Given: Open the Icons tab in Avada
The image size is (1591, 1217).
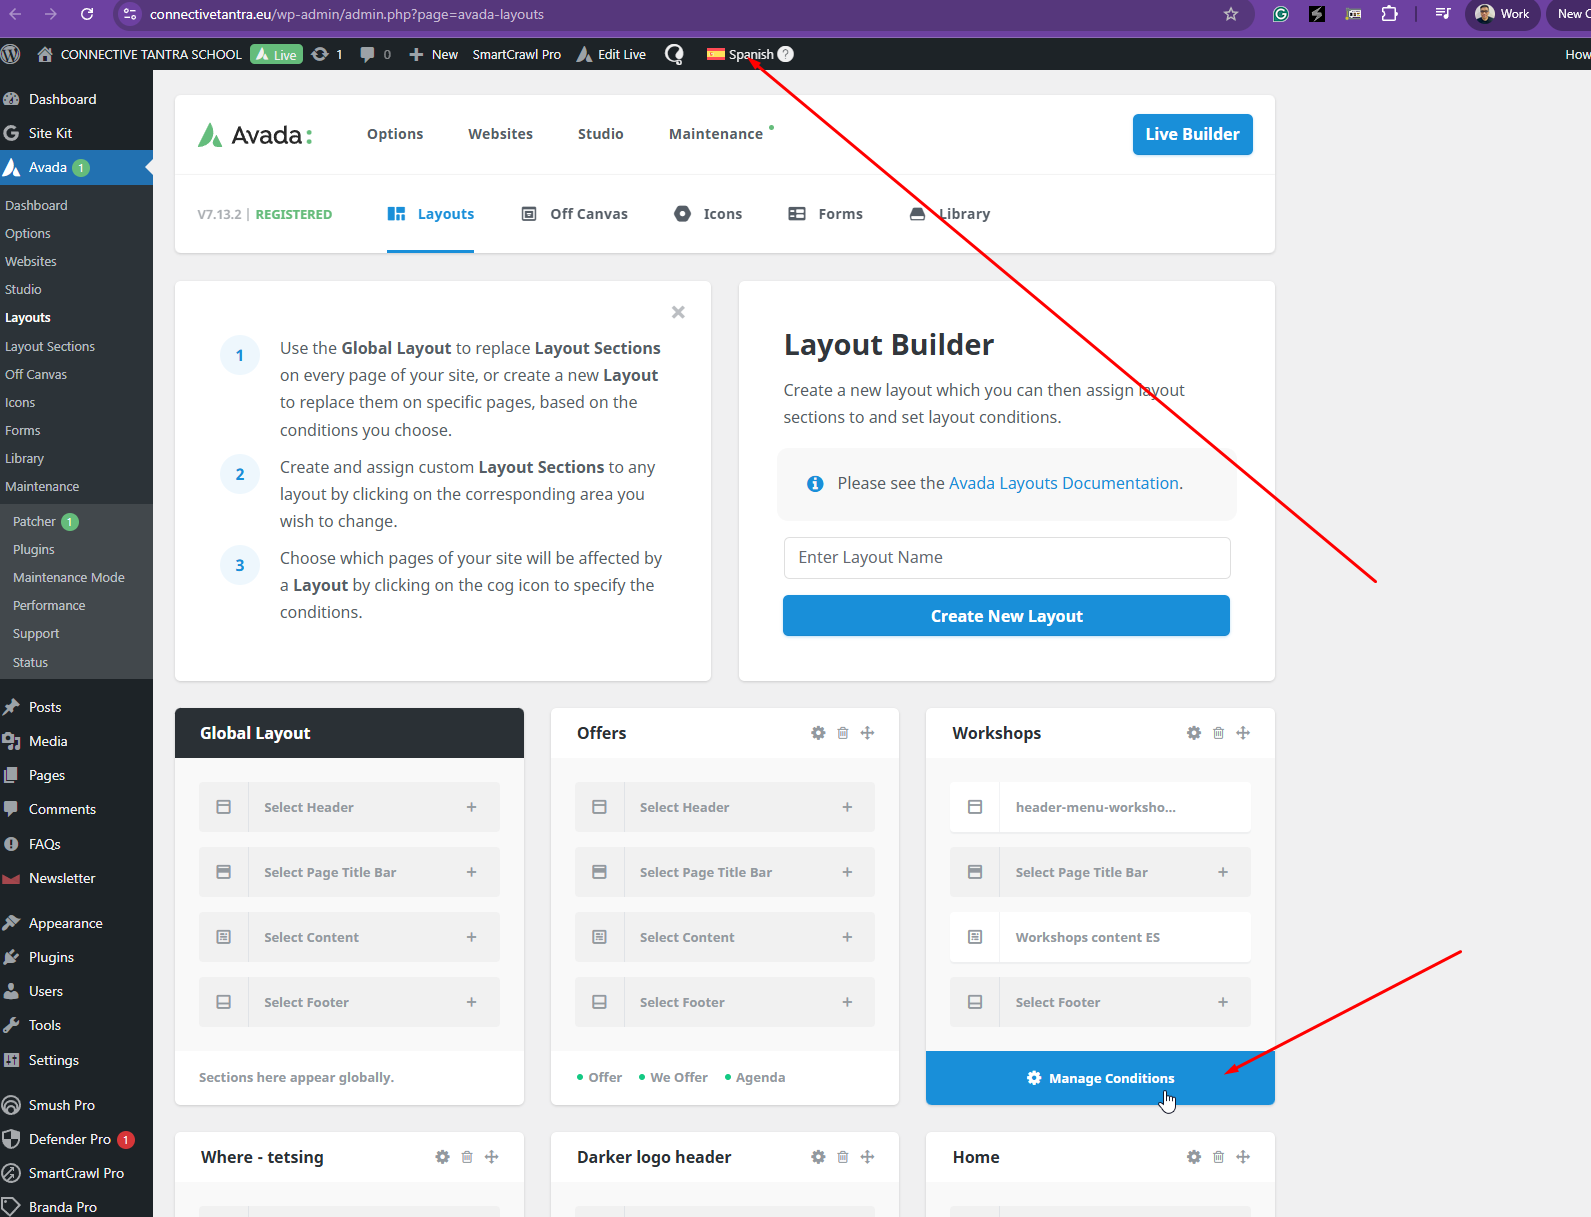Looking at the screenshot, I should coord(708,214).
